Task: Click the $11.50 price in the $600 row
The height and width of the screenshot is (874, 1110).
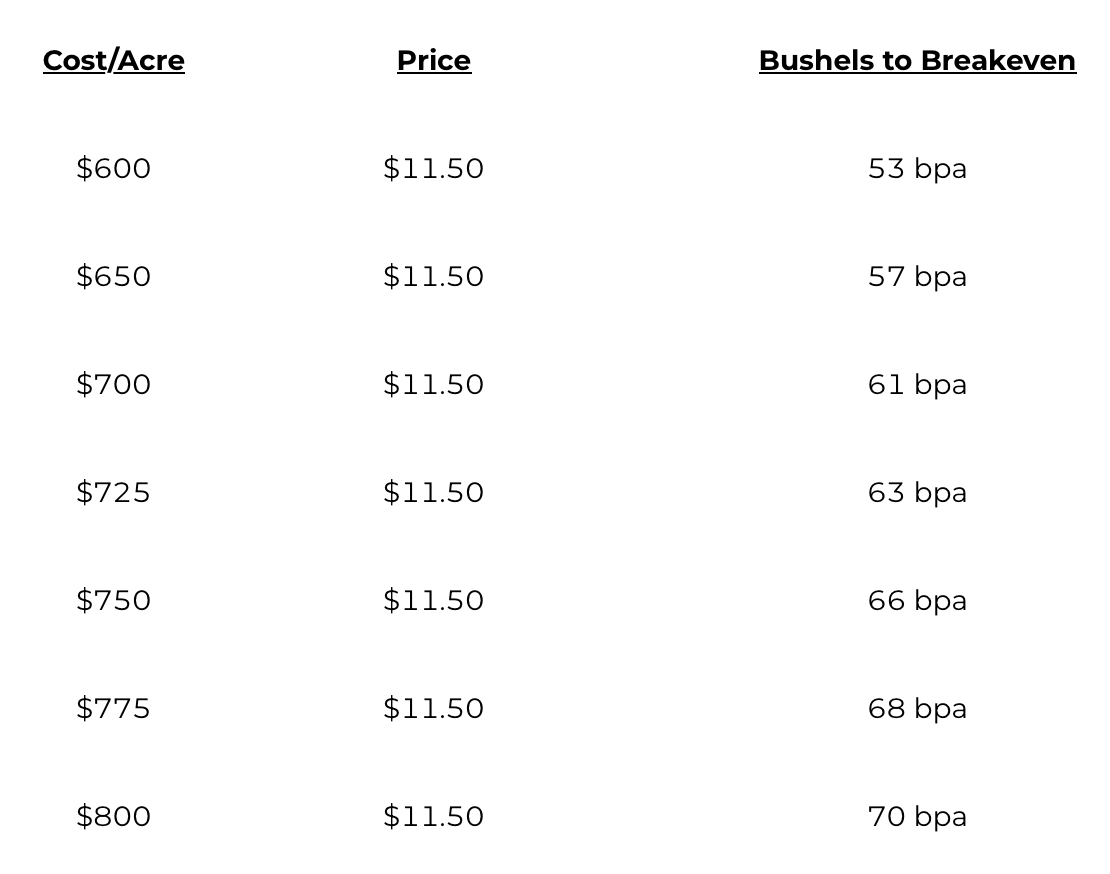Action: [434, 168]
